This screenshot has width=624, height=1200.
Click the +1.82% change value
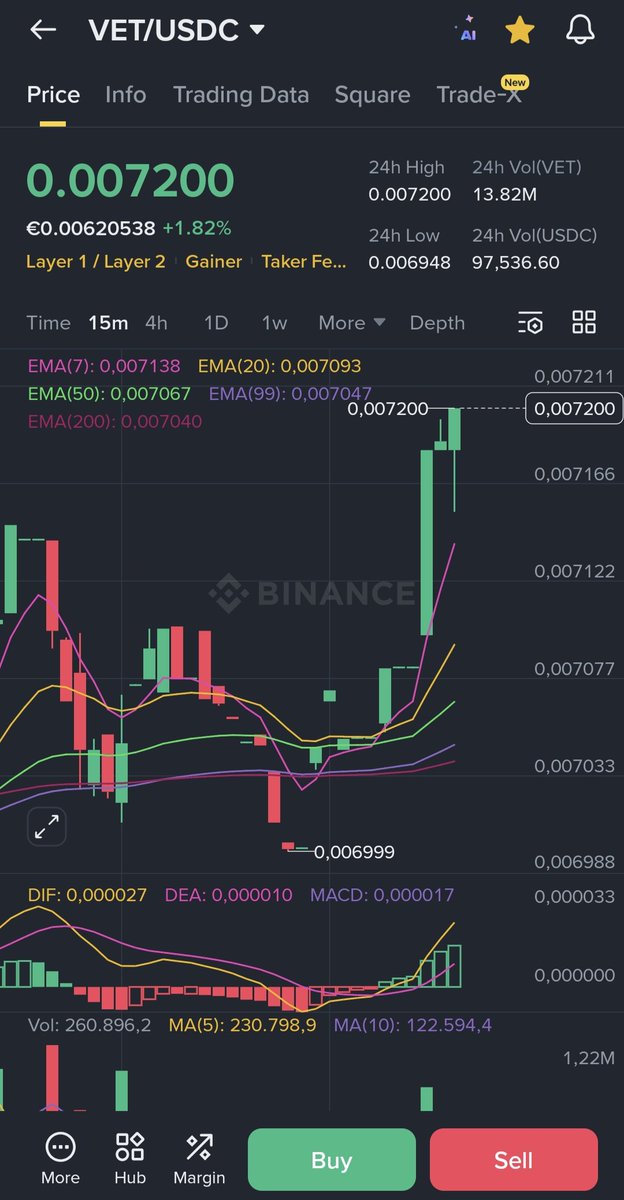(197, 228)
